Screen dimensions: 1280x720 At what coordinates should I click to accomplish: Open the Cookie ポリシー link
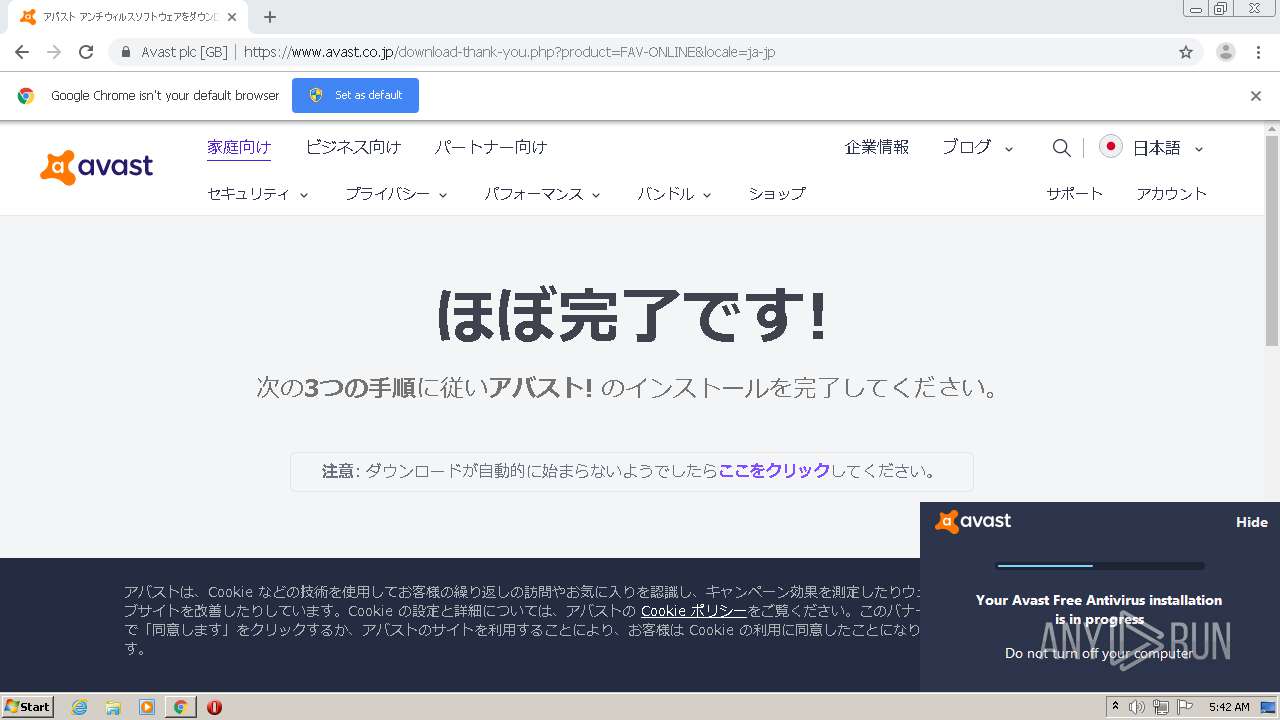tap(694, 611)
